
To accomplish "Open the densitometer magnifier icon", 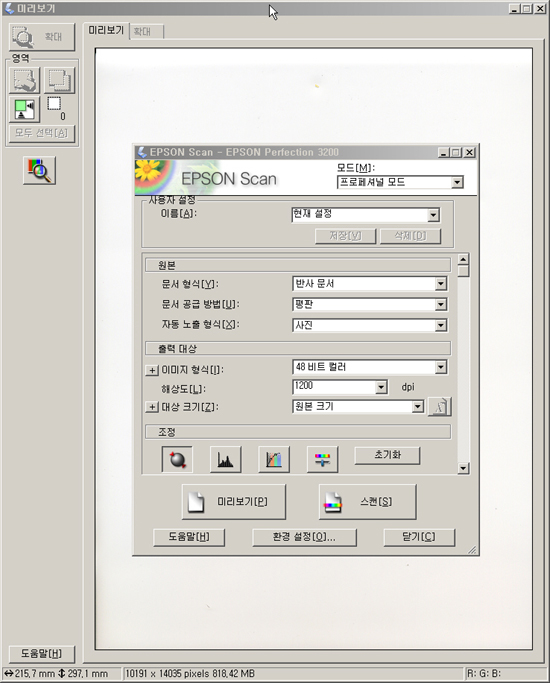I will tap(39, 170).
